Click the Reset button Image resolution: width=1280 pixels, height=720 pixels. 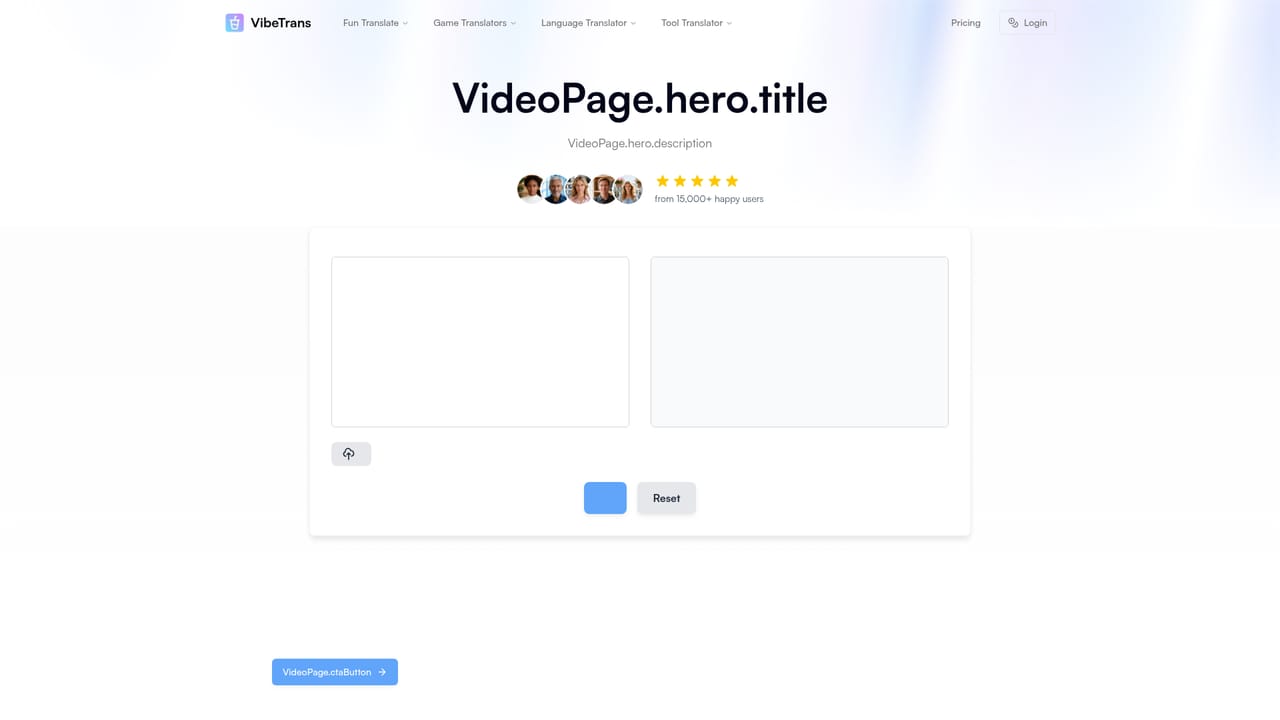[x=666, y=498]
